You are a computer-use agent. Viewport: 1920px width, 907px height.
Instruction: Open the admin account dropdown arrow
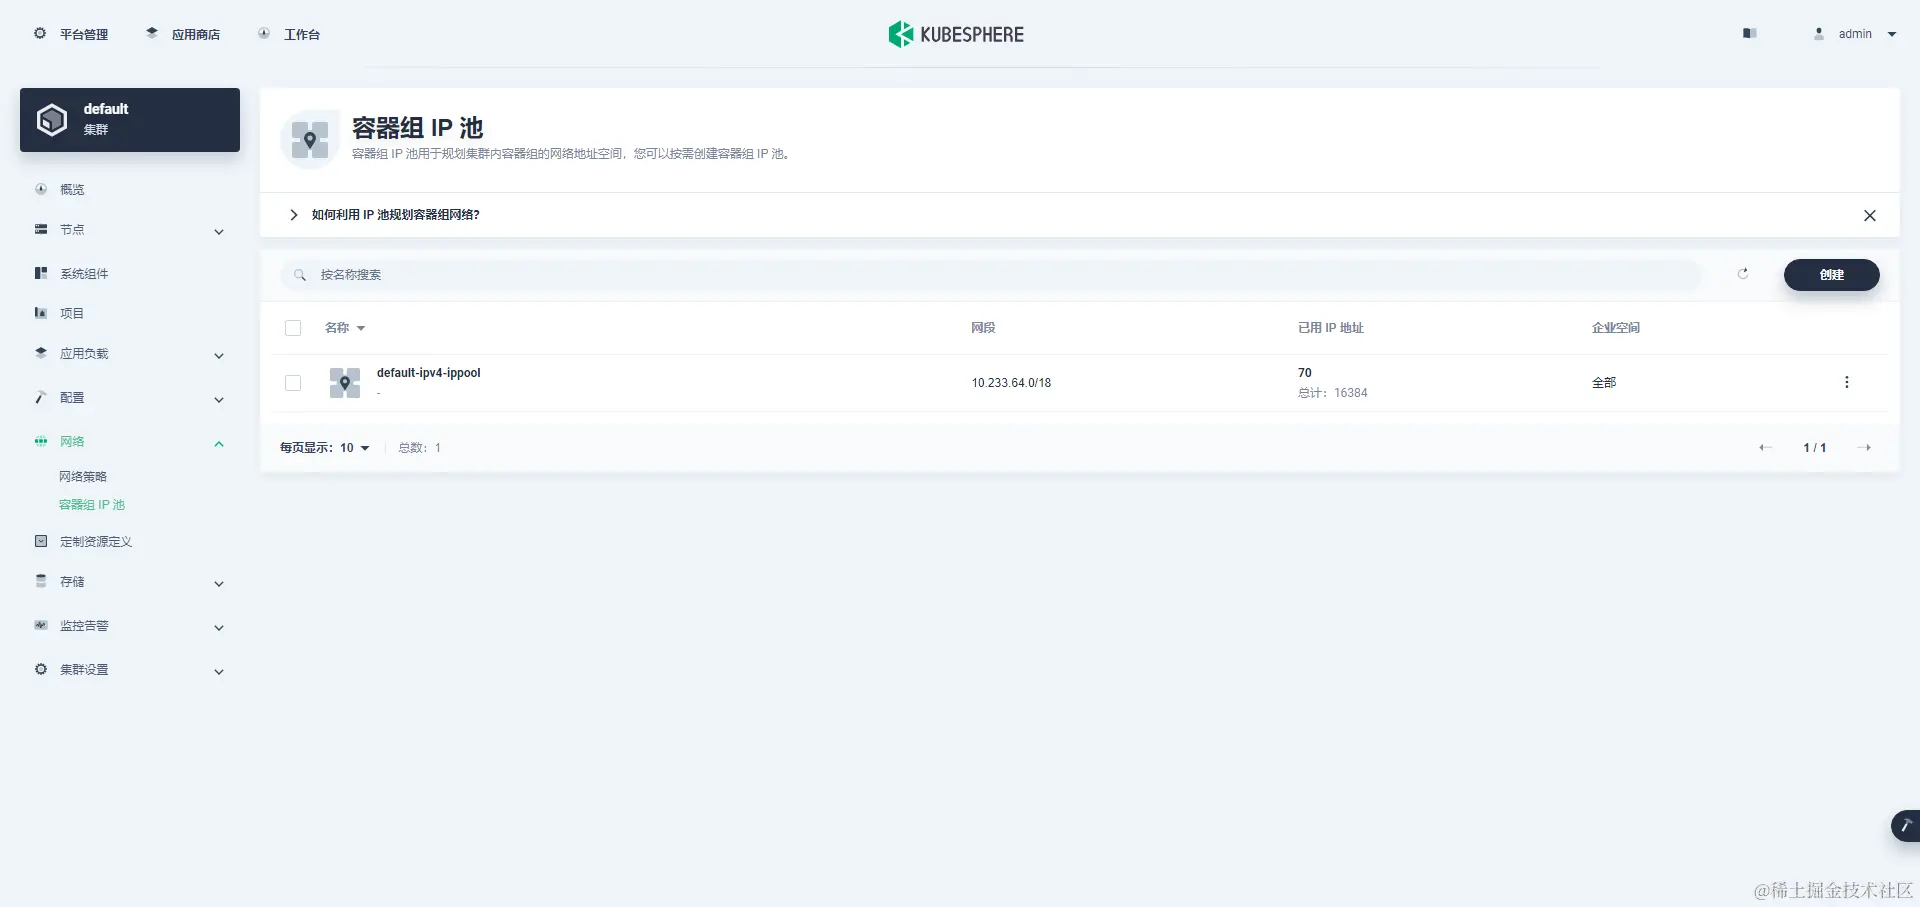1892,34
